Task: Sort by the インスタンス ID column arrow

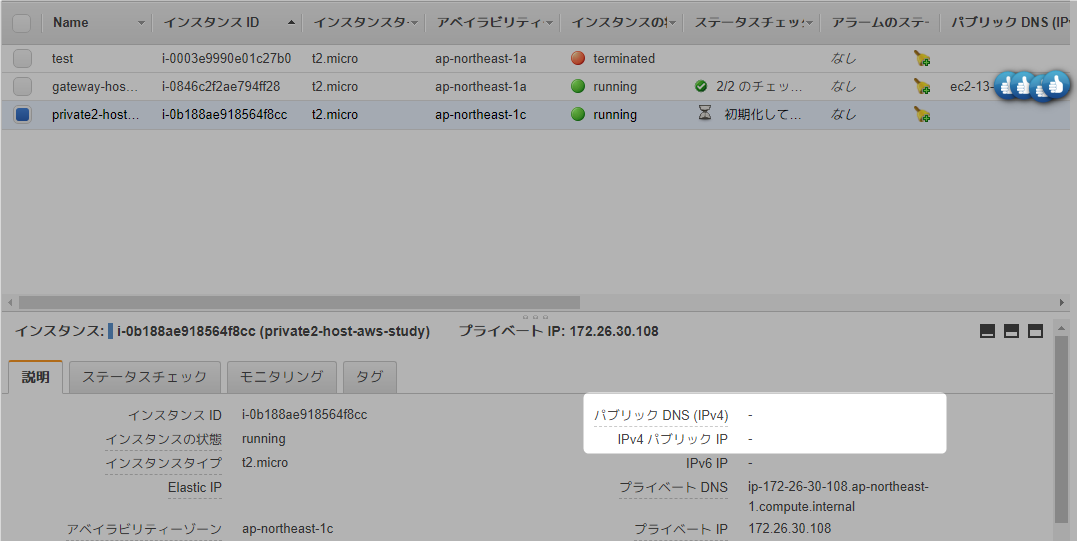Action: point(291,23)
